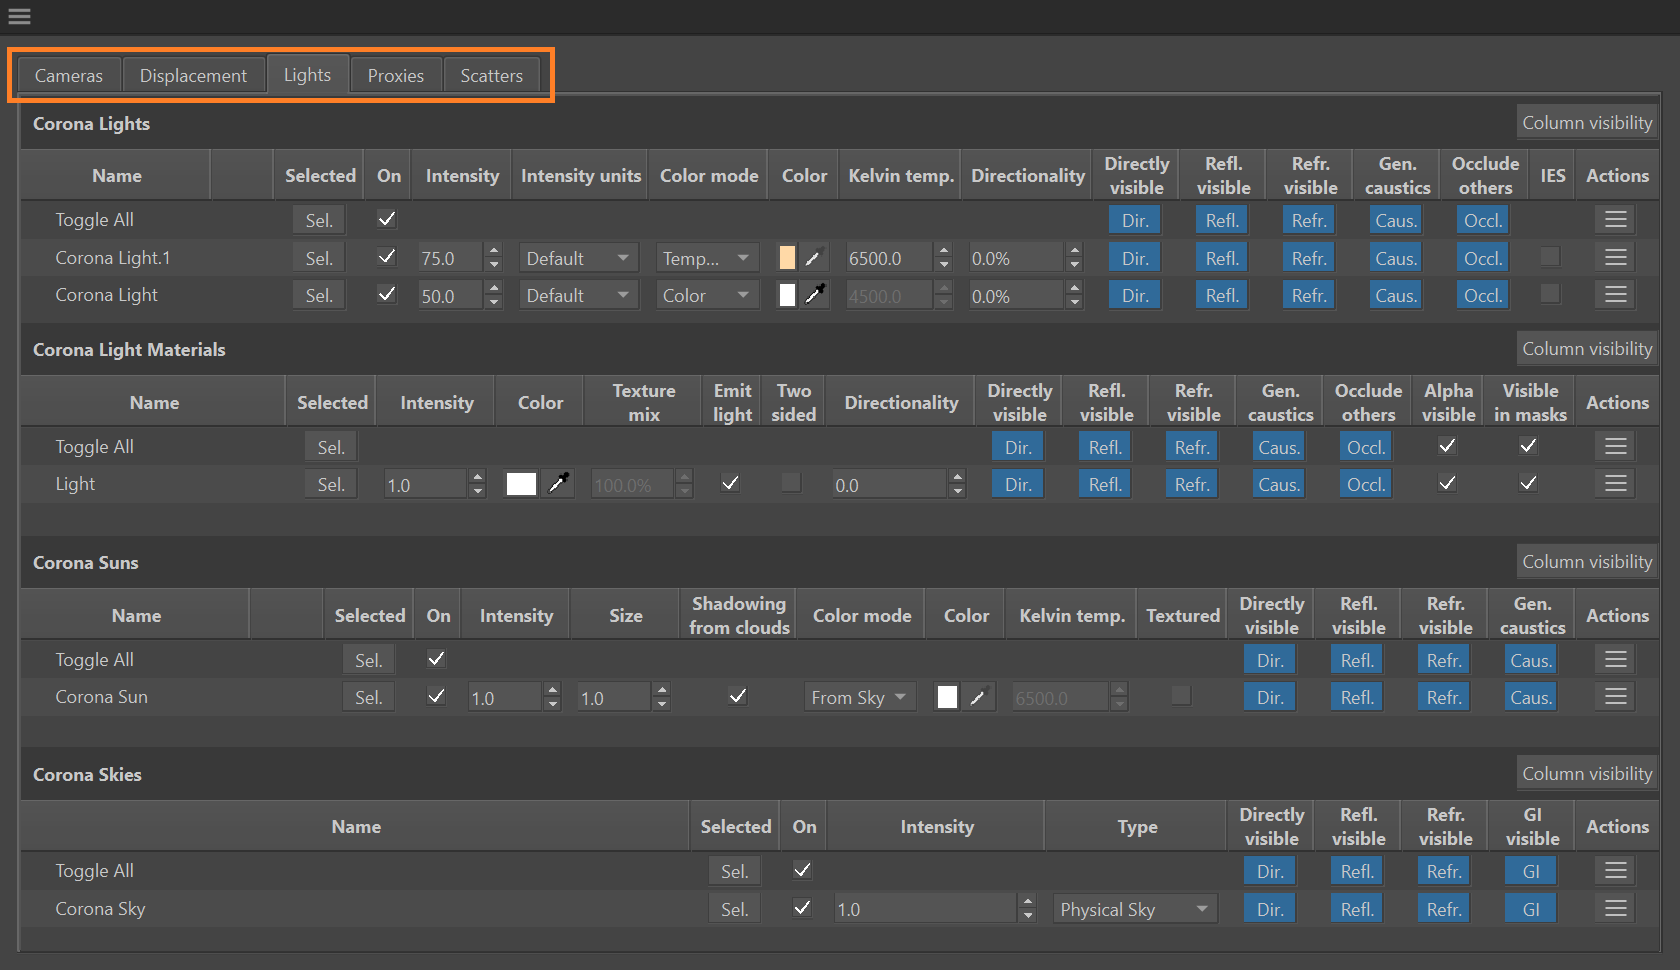This screenshot has width=1680, height=970.
Task: Open Intensity units dropdown for Corona Light
Action: 578,295
